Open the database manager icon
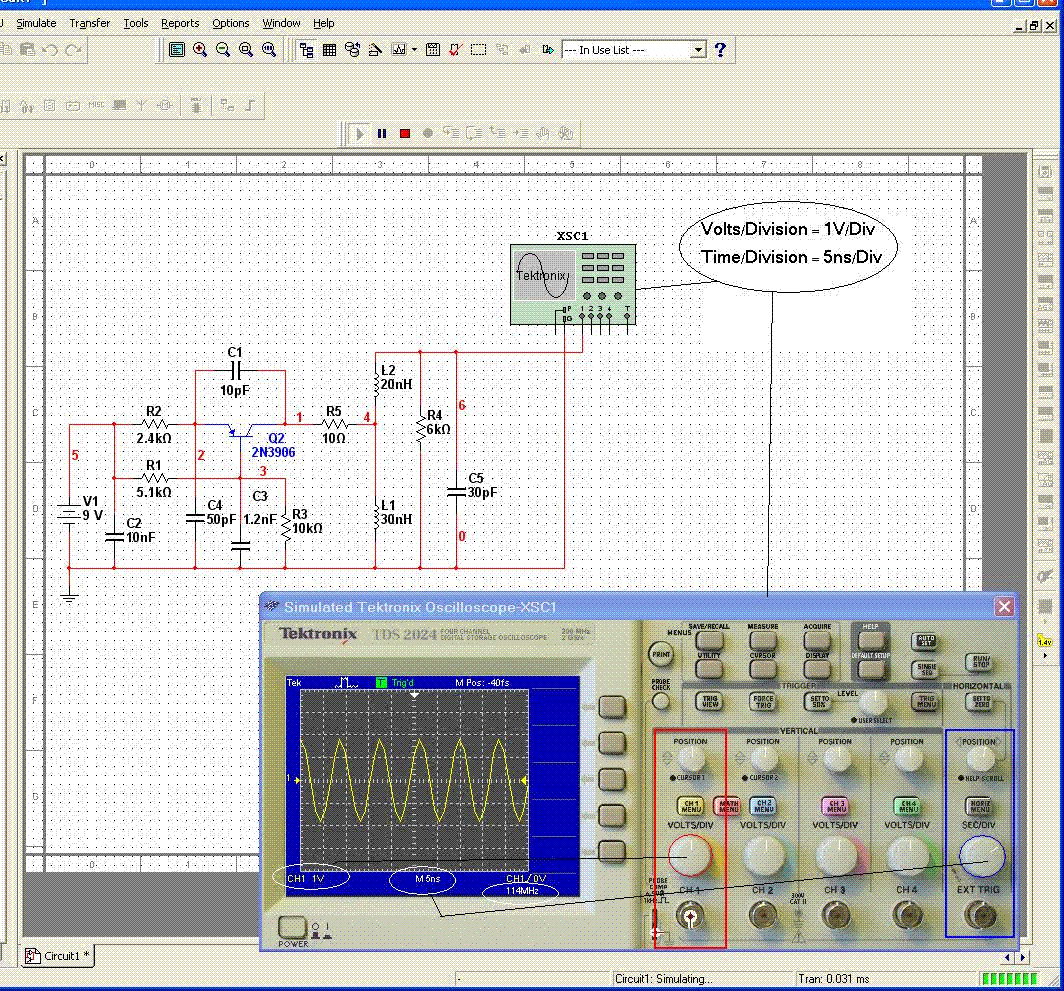 352,50
